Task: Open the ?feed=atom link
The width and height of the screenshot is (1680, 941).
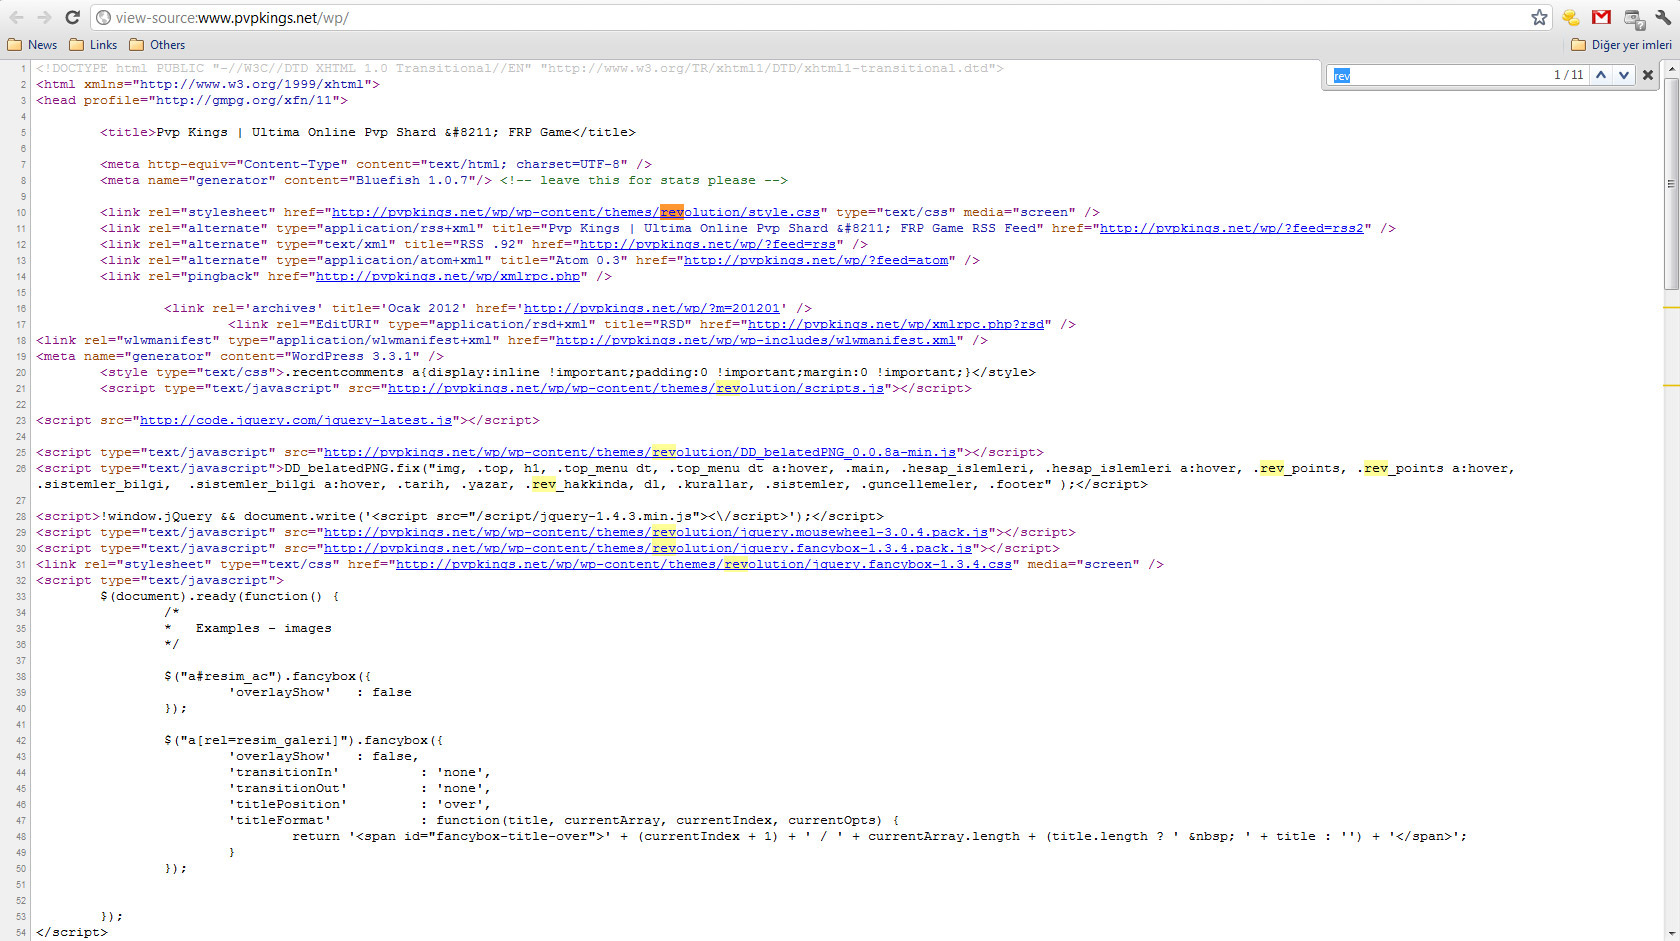Action: pyautogui.click(x=816, y=260)
